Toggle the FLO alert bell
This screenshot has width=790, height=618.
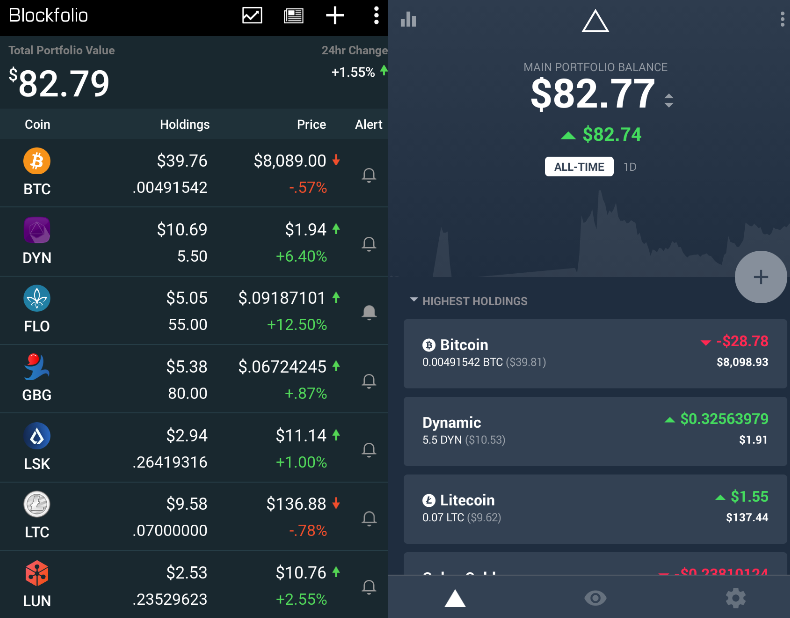point(369,312)
